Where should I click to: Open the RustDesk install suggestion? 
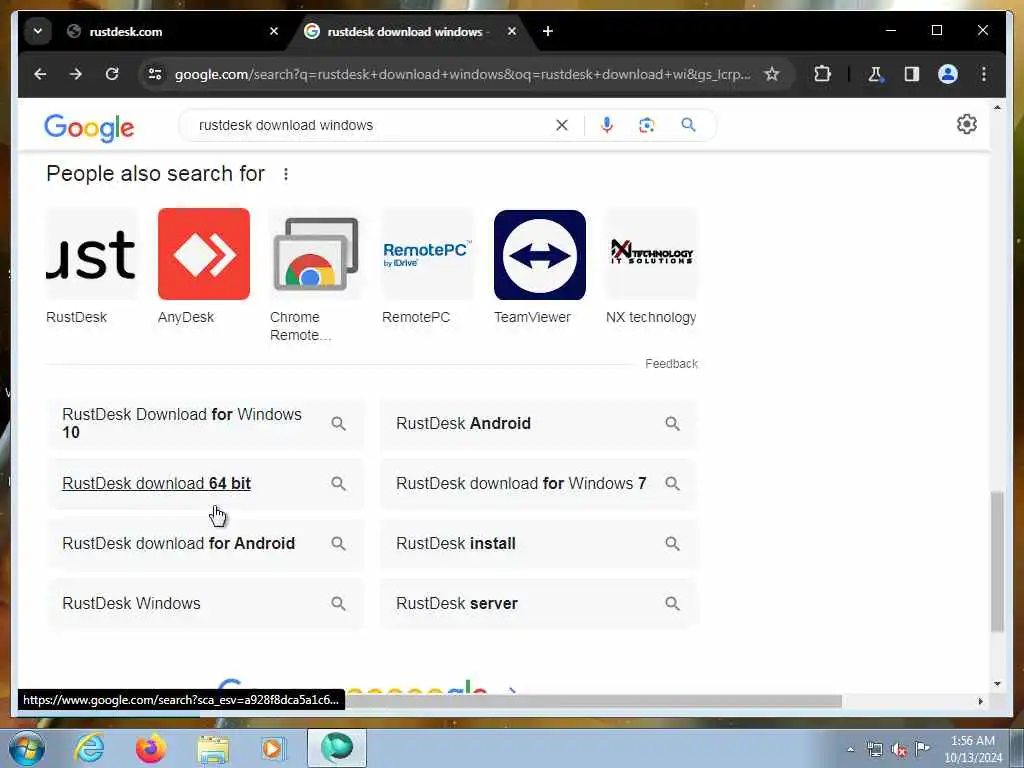tap(539, 544)
